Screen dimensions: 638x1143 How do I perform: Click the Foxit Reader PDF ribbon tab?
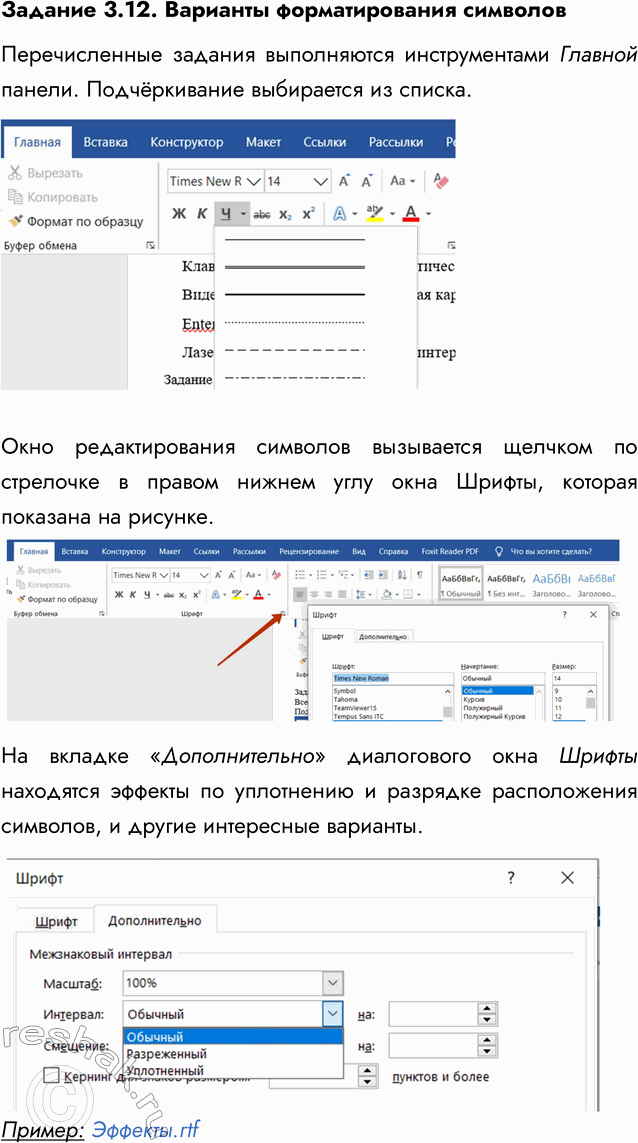pyautogui.click(x=451, y=551)
